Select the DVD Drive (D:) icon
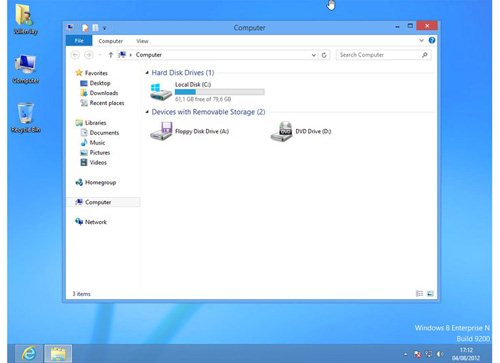500x363 pixels. pos(282,131)
